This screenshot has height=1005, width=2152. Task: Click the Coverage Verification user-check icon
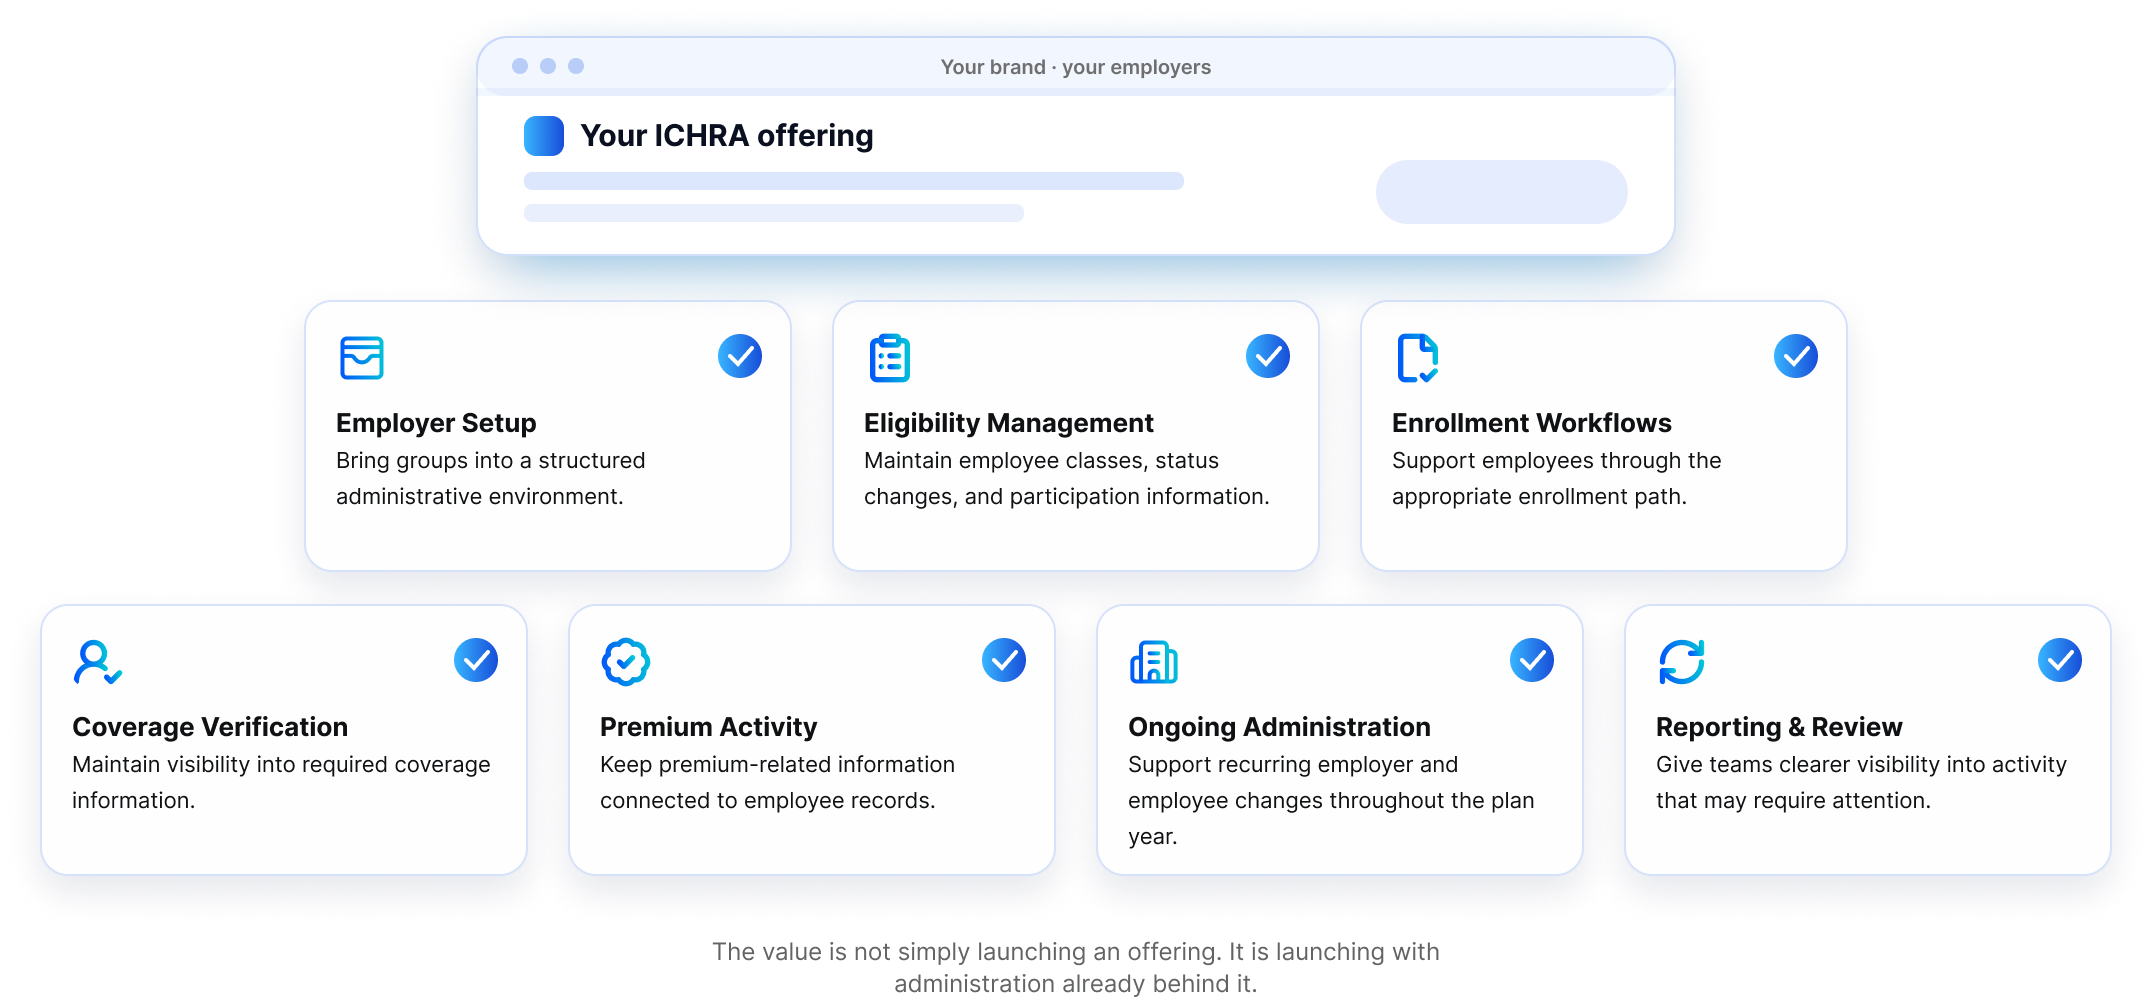[x=98, y=662]
